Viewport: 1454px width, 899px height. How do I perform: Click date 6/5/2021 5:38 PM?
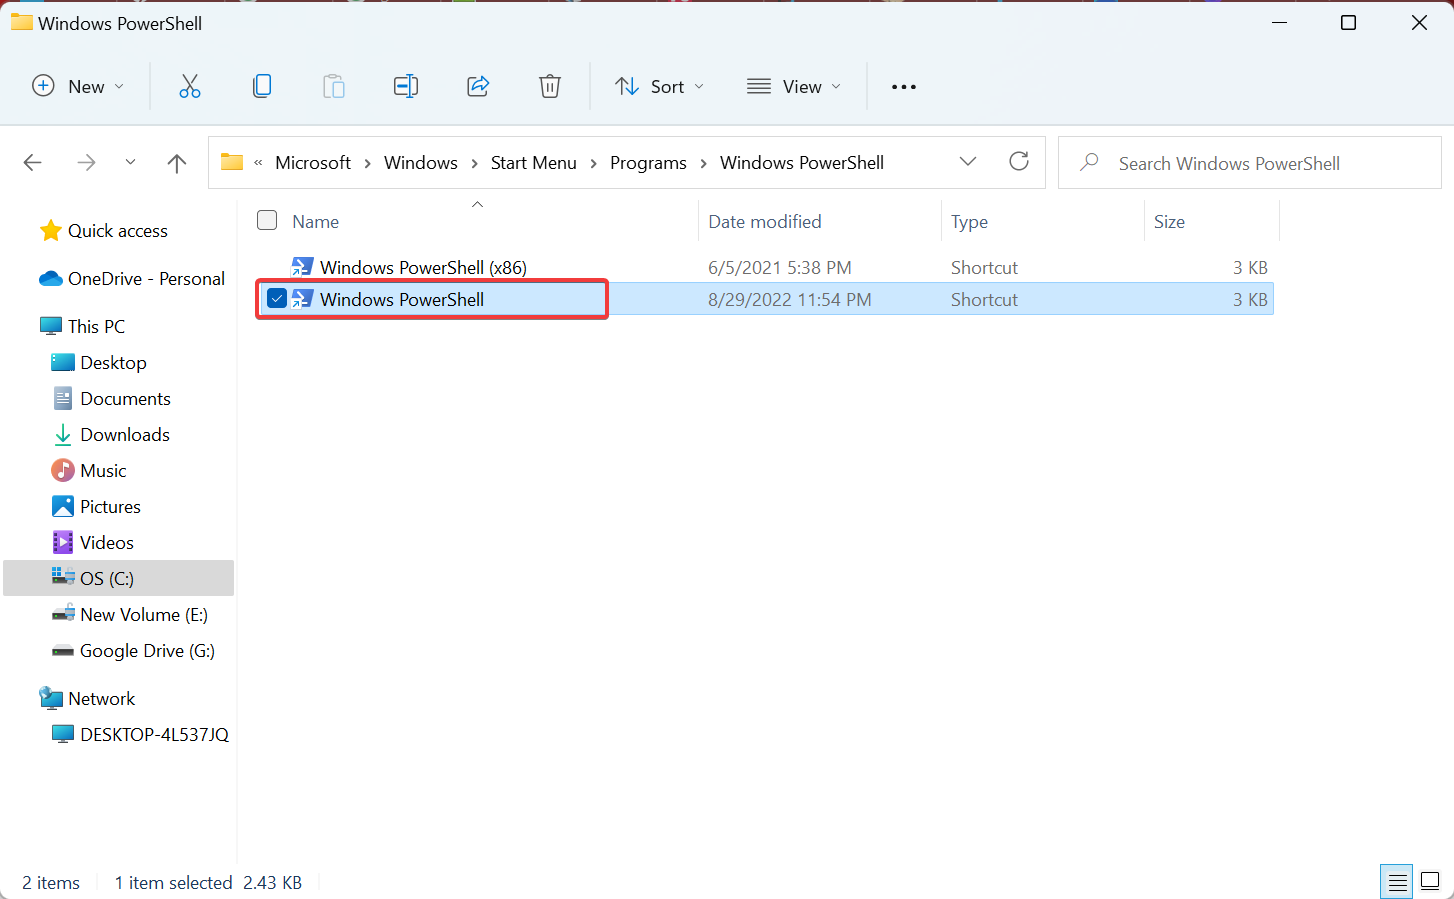tap(780, 267)
